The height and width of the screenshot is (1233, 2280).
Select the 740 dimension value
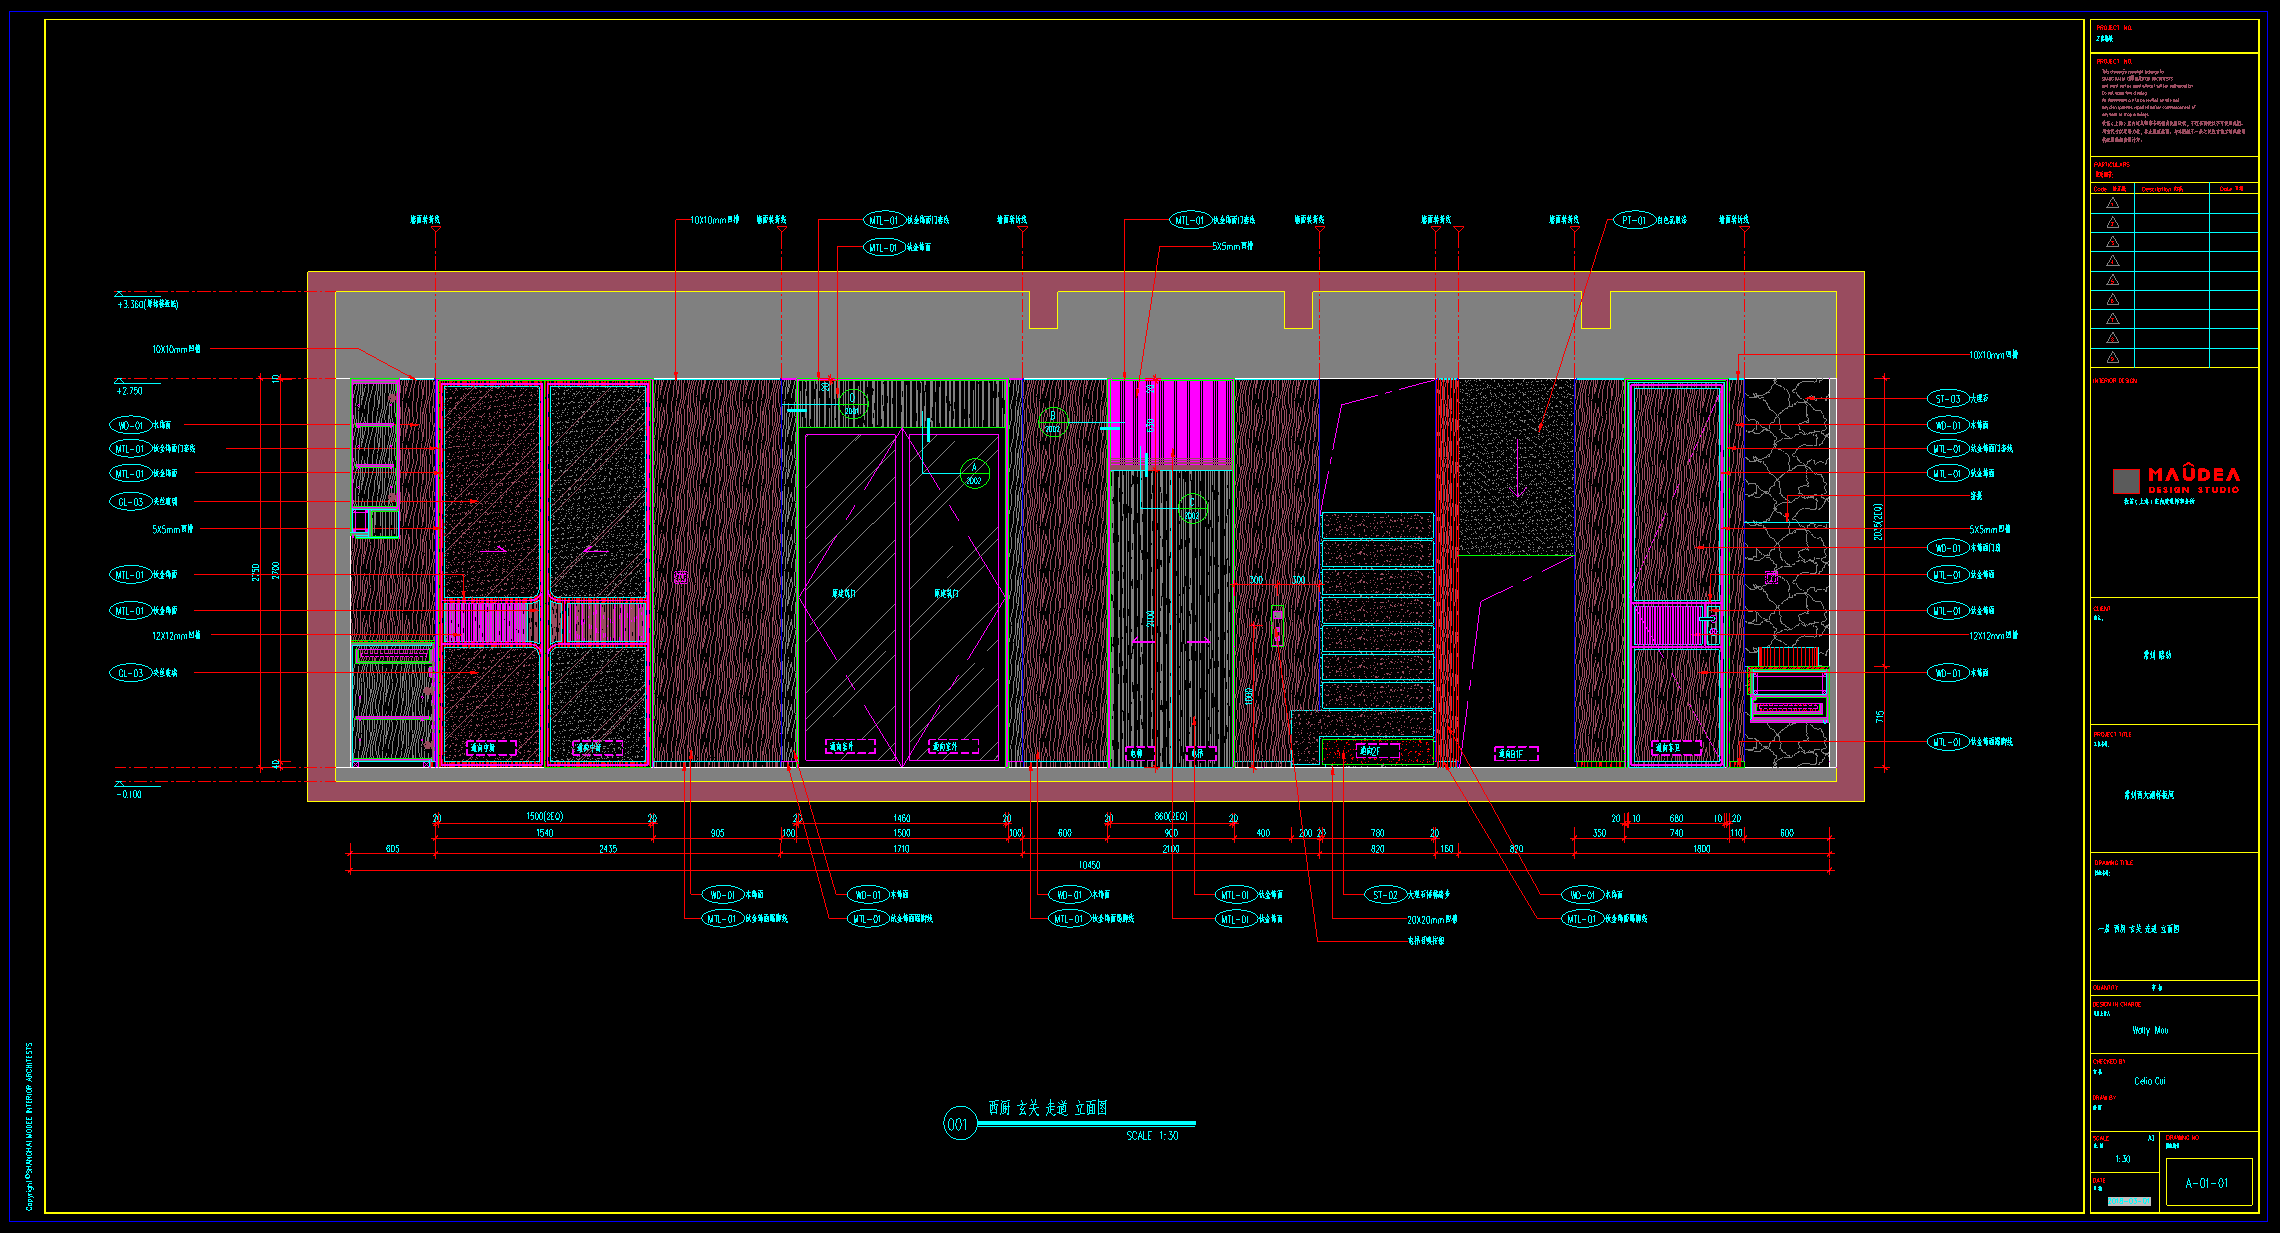(1676, 833)
